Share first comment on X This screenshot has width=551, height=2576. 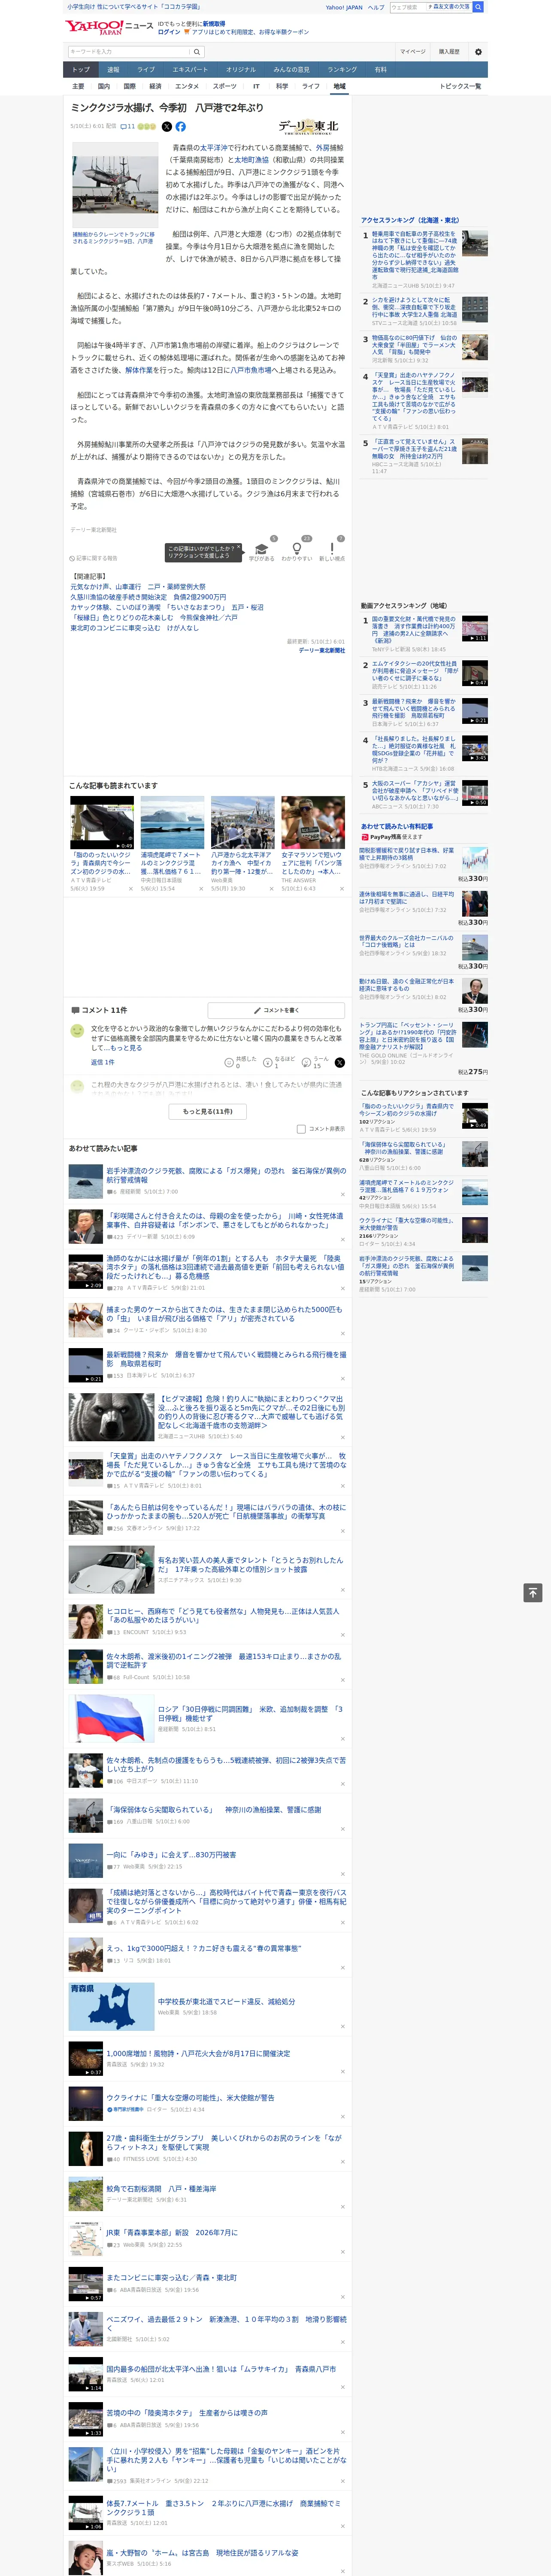tap(339, 1062)
